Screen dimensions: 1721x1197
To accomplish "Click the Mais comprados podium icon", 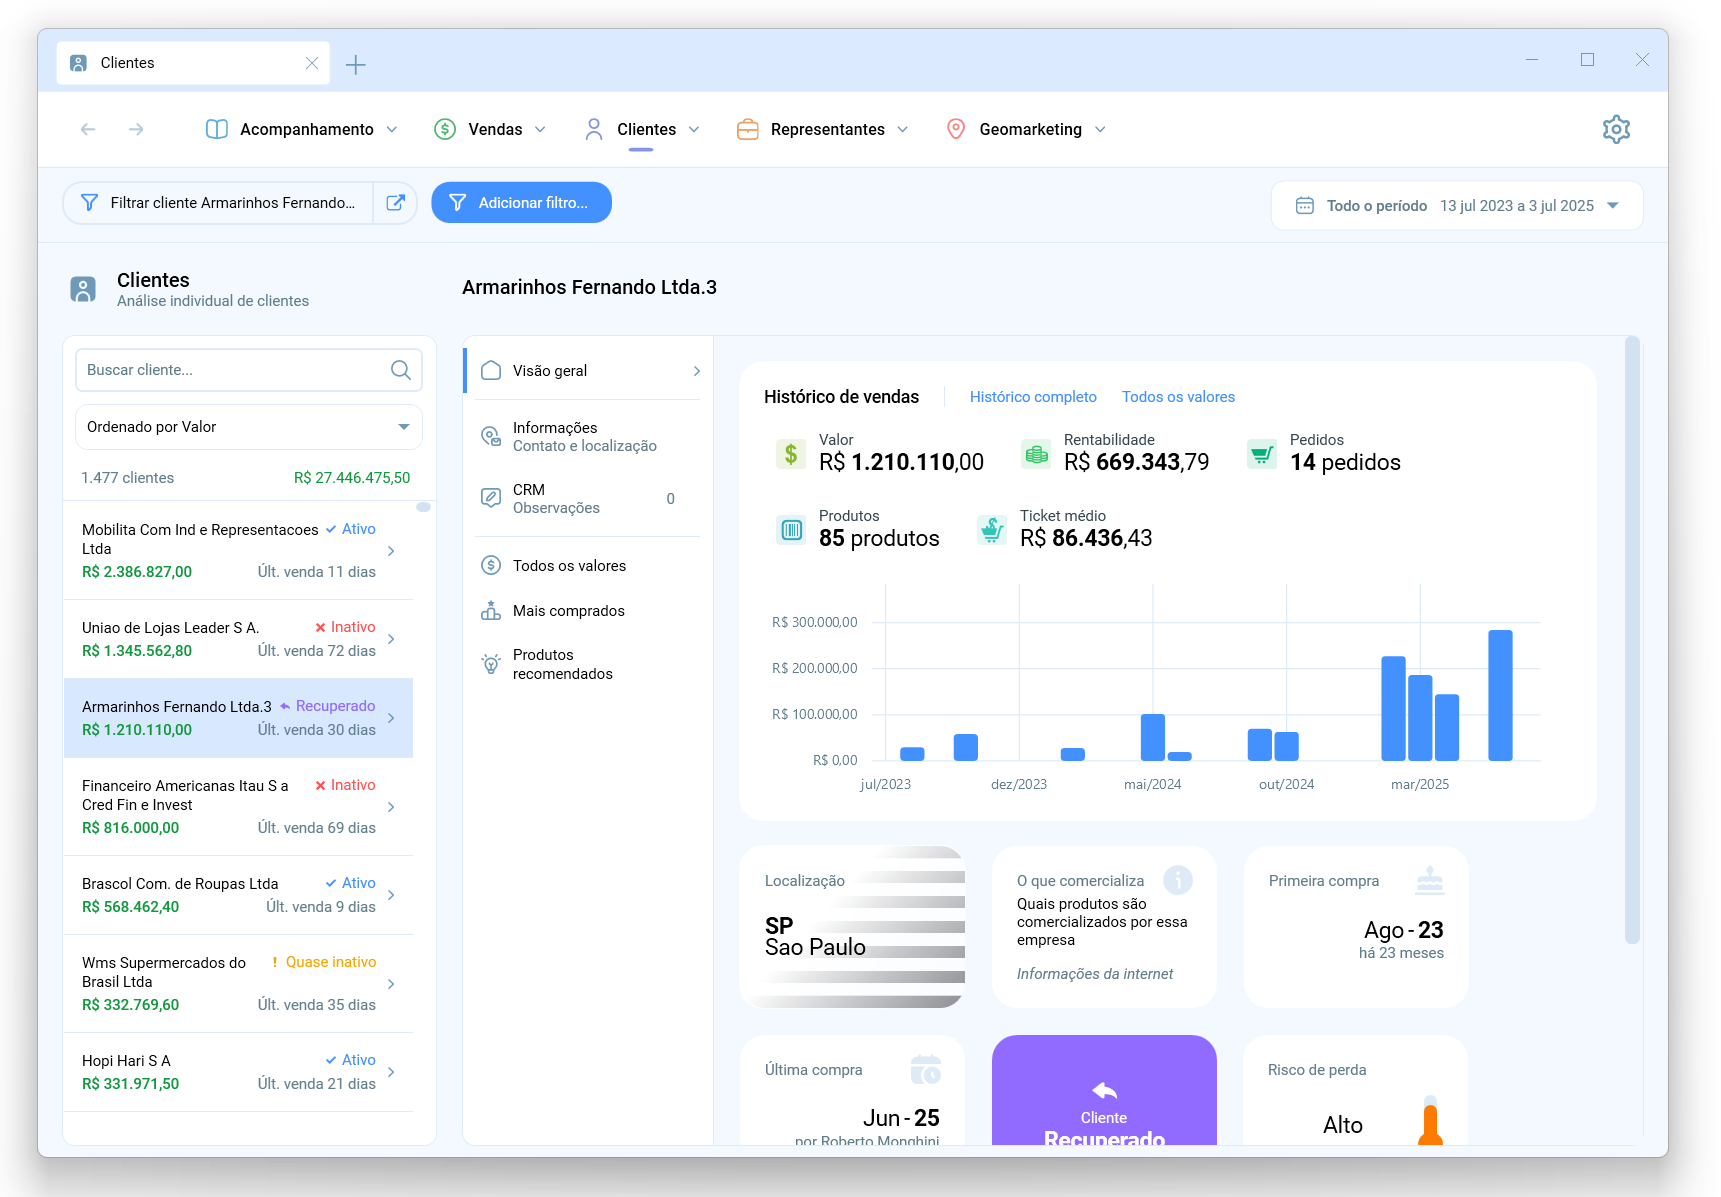I will [491, 611].
